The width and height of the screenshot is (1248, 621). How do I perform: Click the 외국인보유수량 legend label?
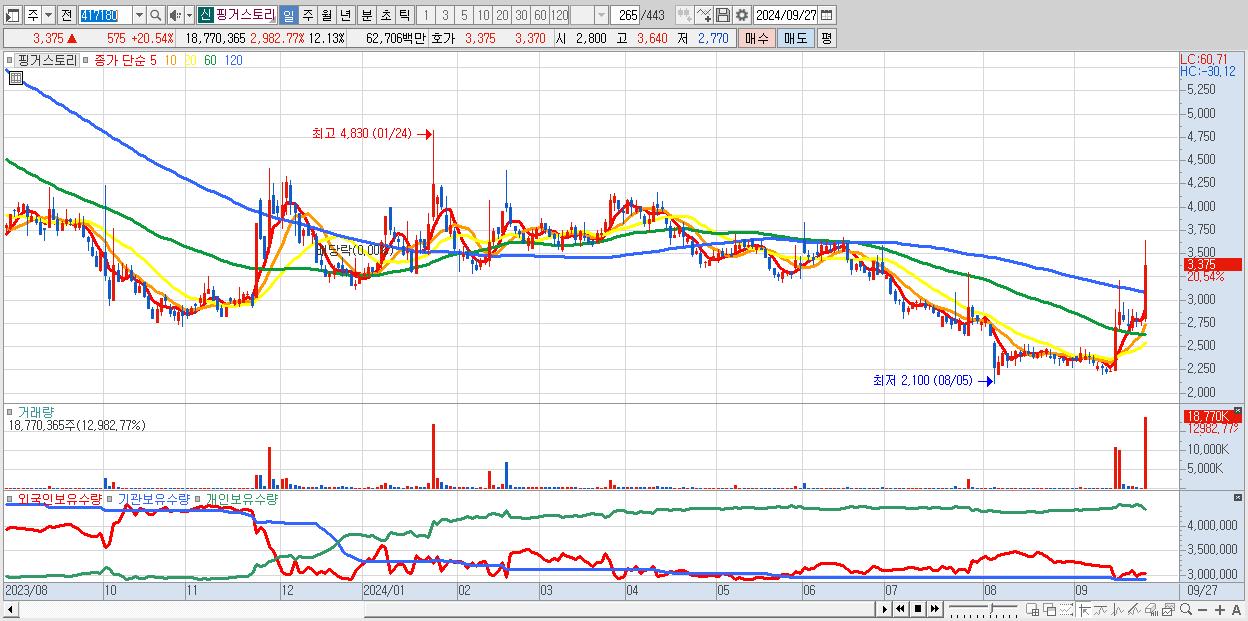coord(60,498)
